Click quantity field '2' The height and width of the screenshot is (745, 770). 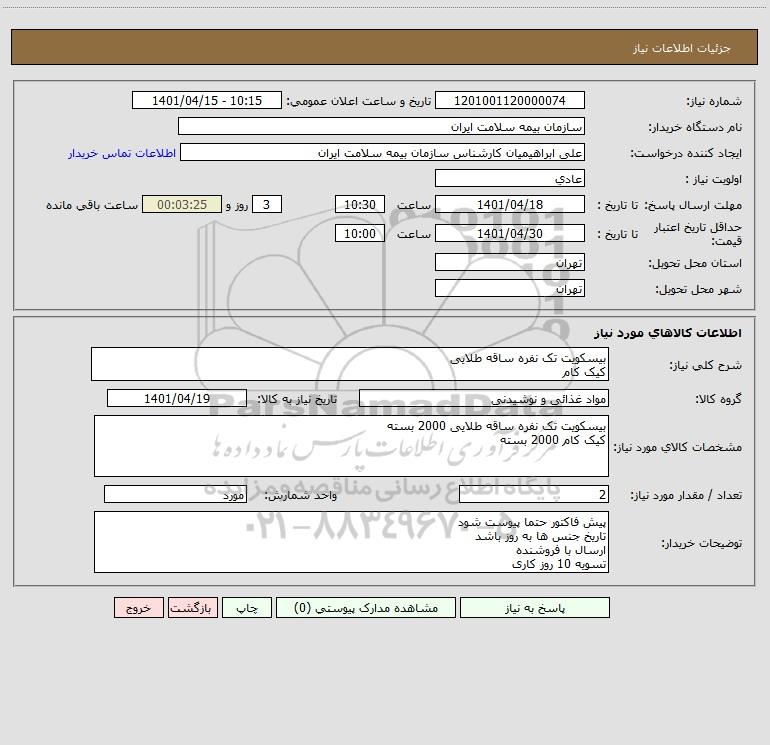(x=534, y=494)
